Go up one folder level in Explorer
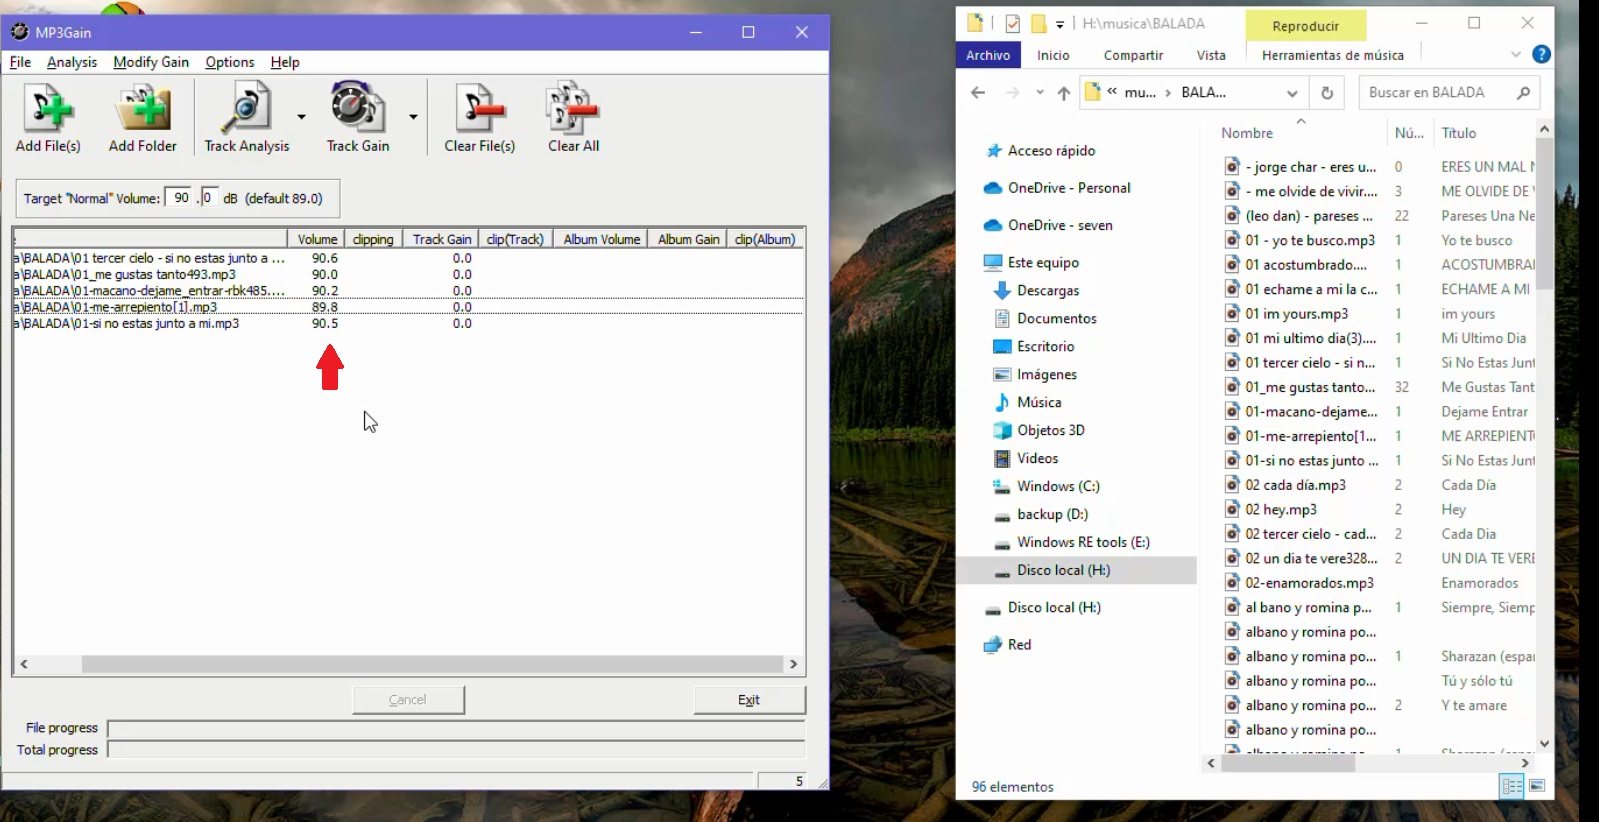1599x822 pixels. (x=1064, y=93)
